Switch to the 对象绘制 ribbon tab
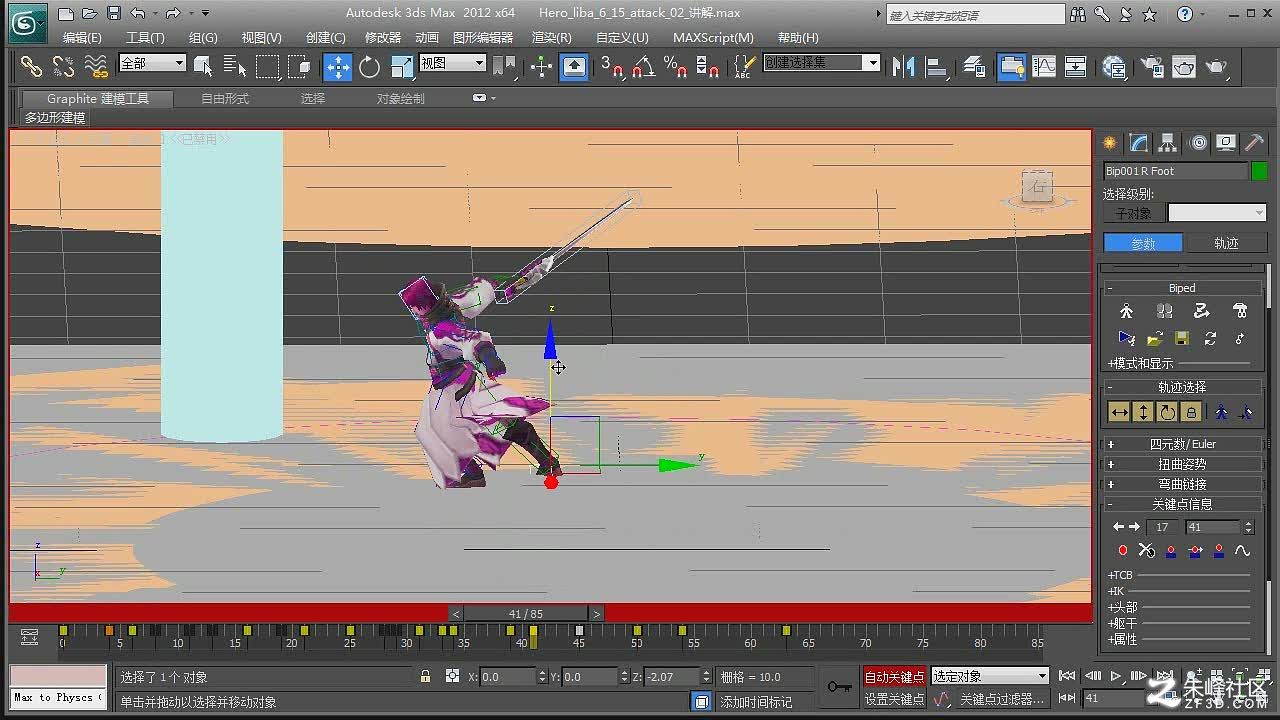Screen dimensions: 1280x720 pos(400,98)
